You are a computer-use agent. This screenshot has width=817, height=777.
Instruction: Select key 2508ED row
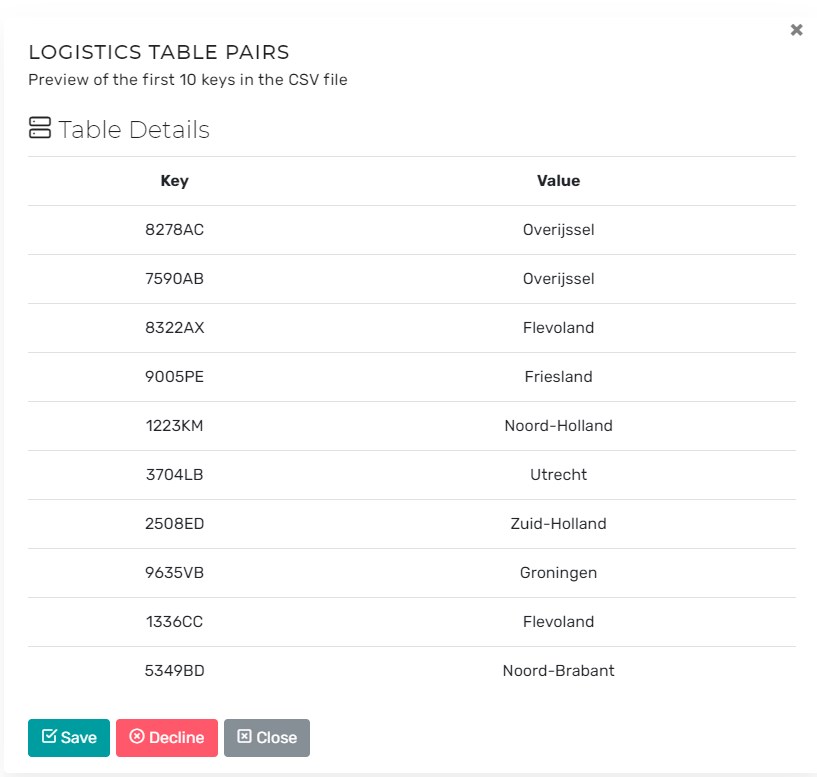174,524
